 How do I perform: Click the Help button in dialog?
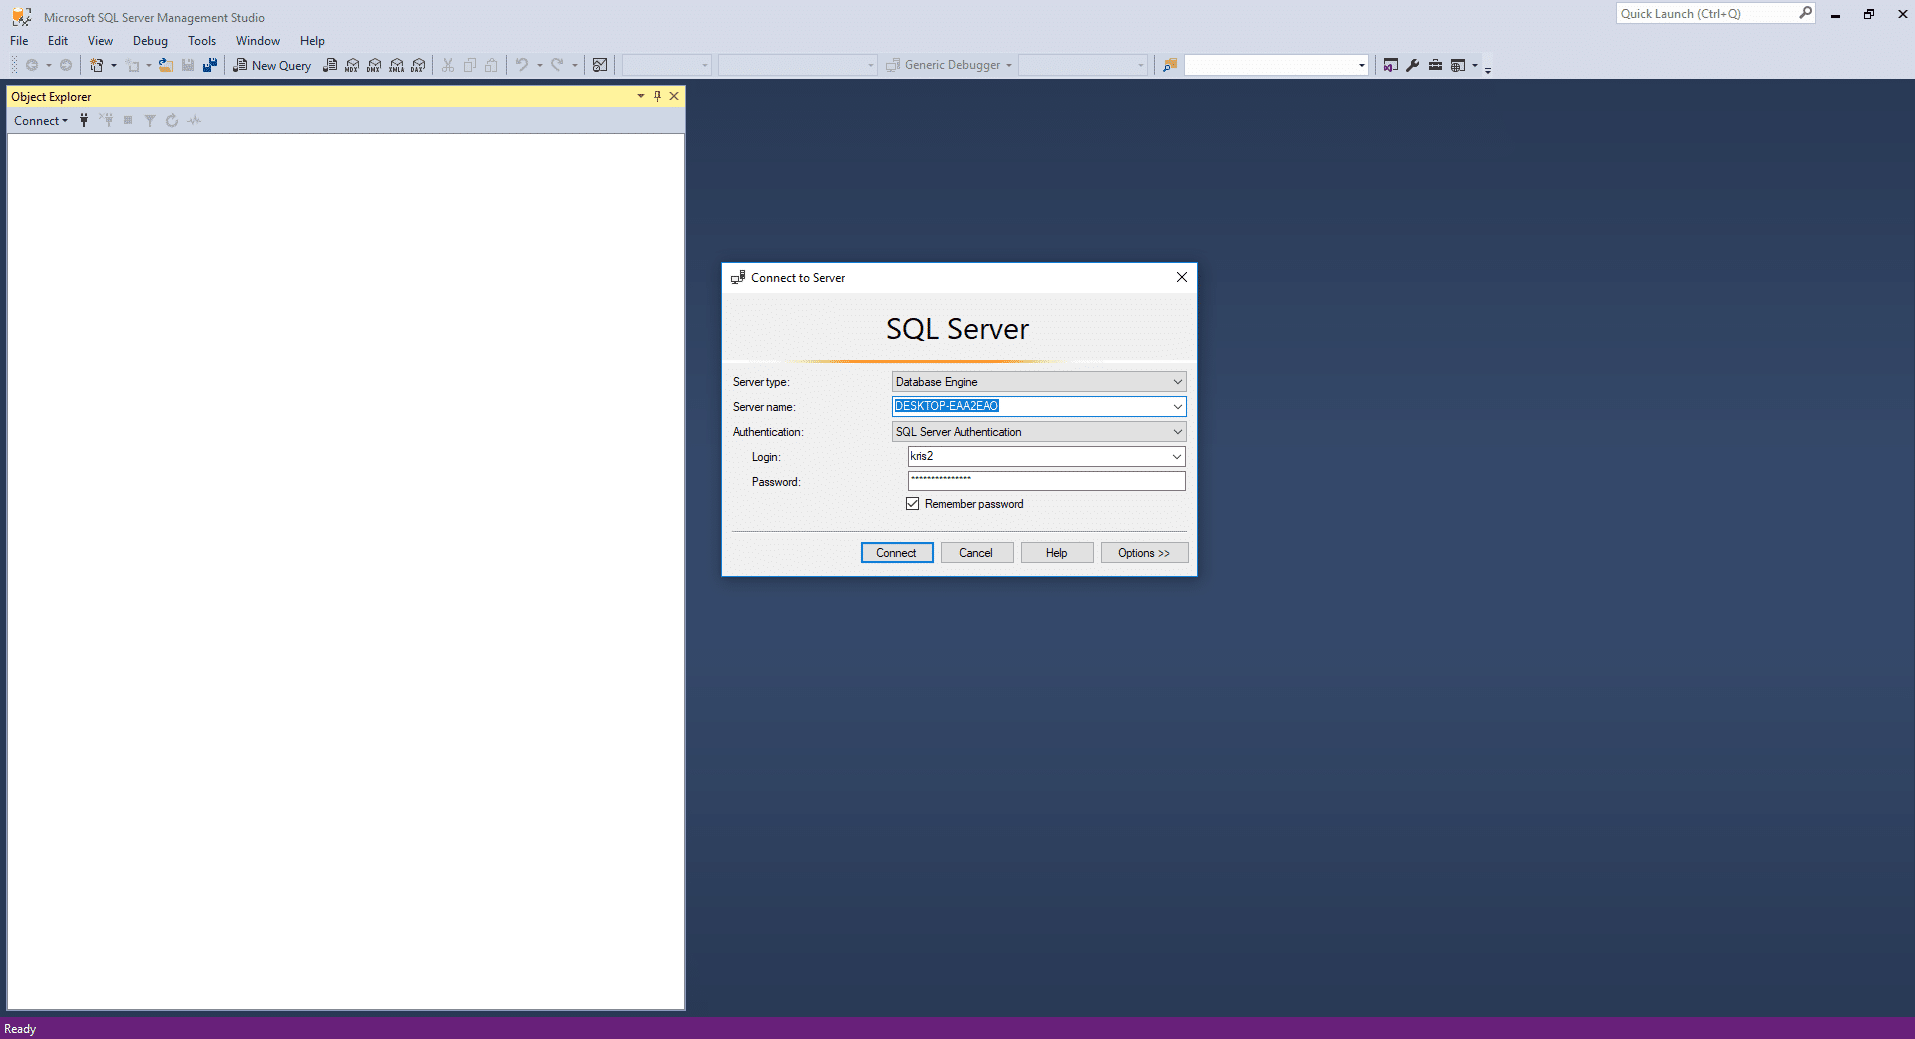coord(1057,553)
